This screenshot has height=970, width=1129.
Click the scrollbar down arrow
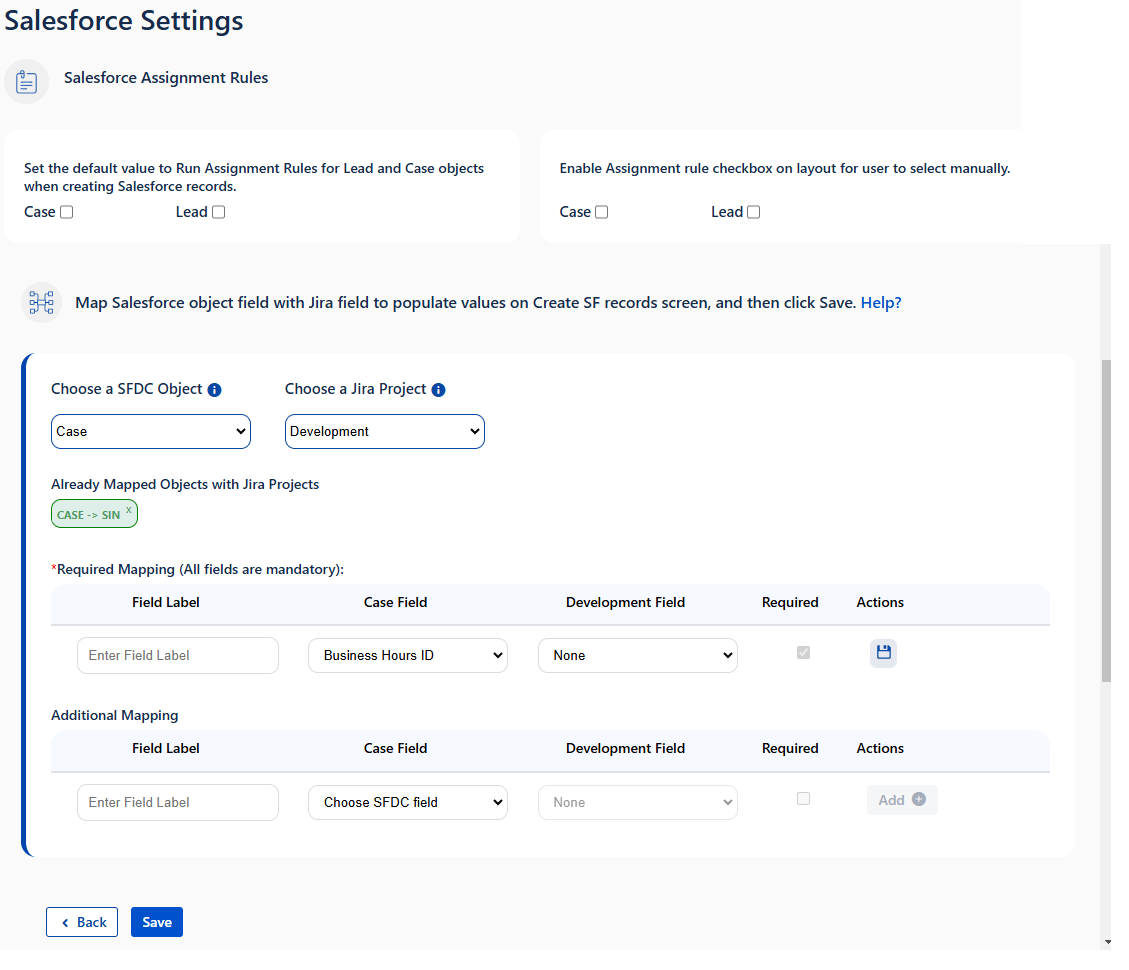tap(1107, 942)
